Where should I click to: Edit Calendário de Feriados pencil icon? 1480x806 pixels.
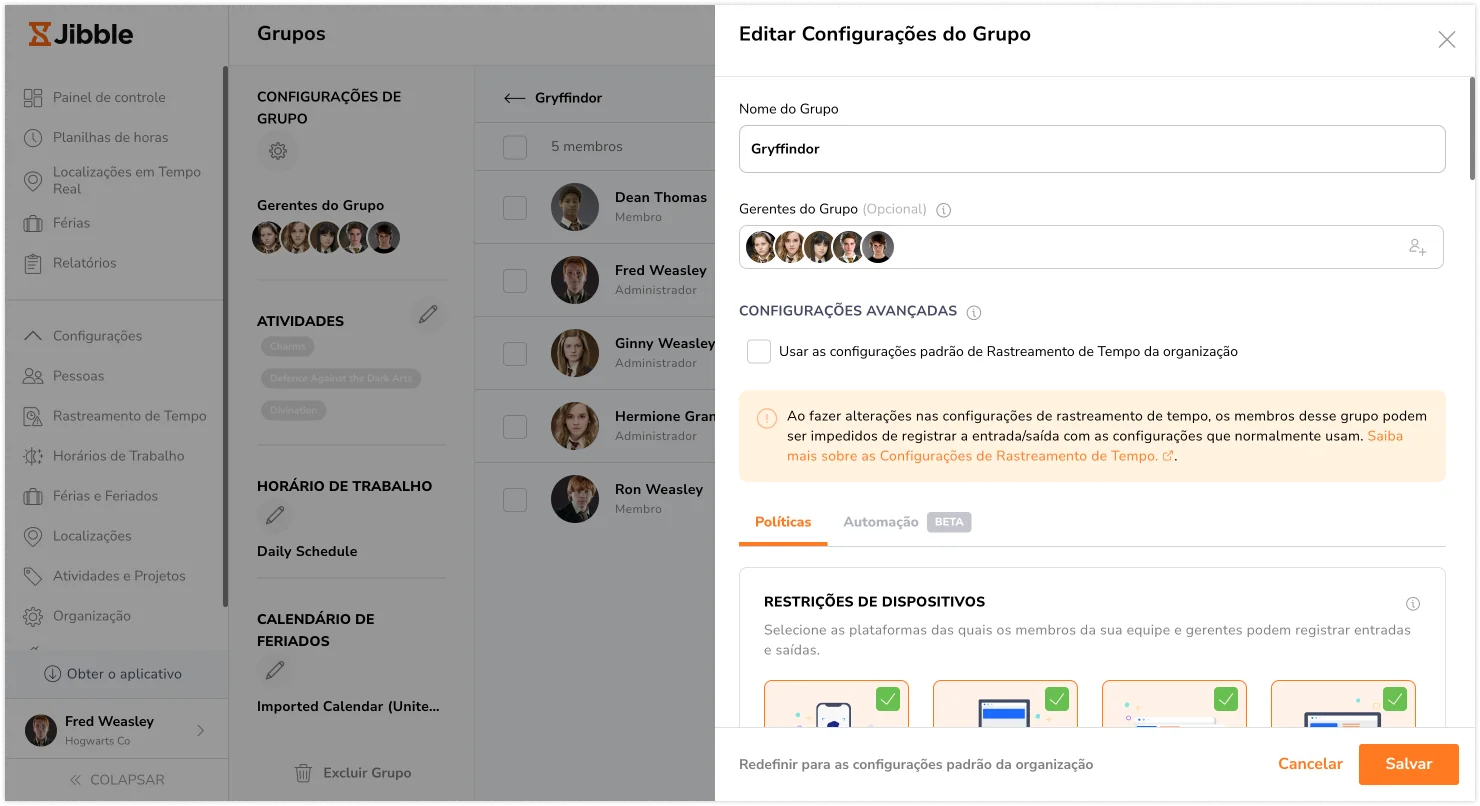click(275, 670)
